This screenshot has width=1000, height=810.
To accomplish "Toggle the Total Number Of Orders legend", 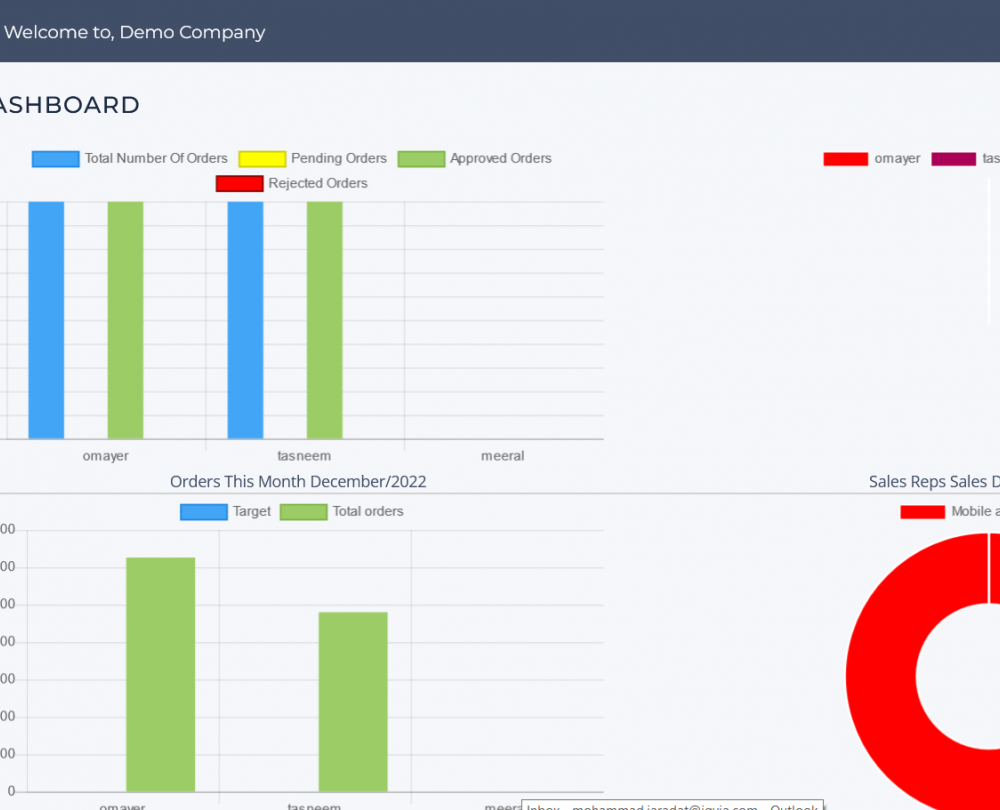I will point(130,159).
